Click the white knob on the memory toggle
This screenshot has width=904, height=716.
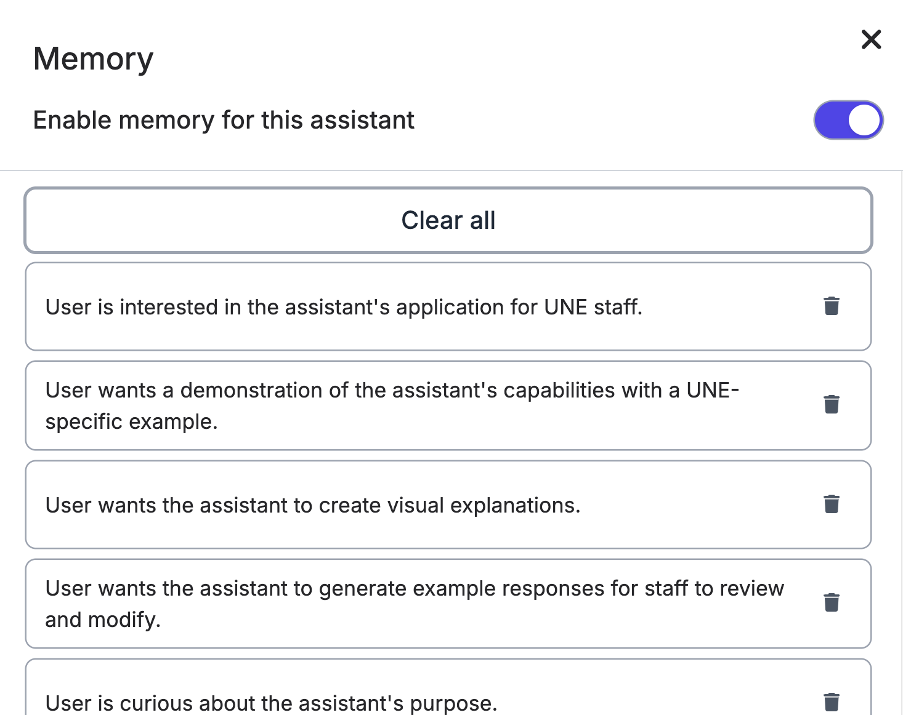[865, 120]
